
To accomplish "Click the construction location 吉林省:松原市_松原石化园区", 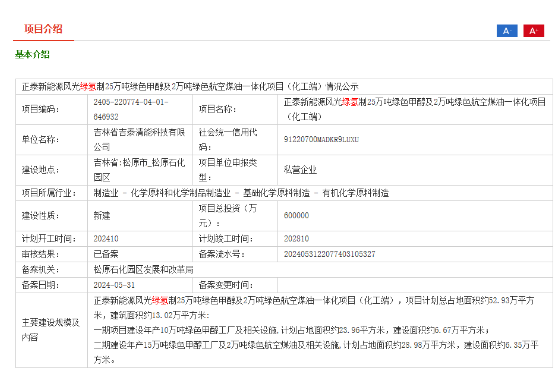I will pyautogui.click(x=139, y=170).
